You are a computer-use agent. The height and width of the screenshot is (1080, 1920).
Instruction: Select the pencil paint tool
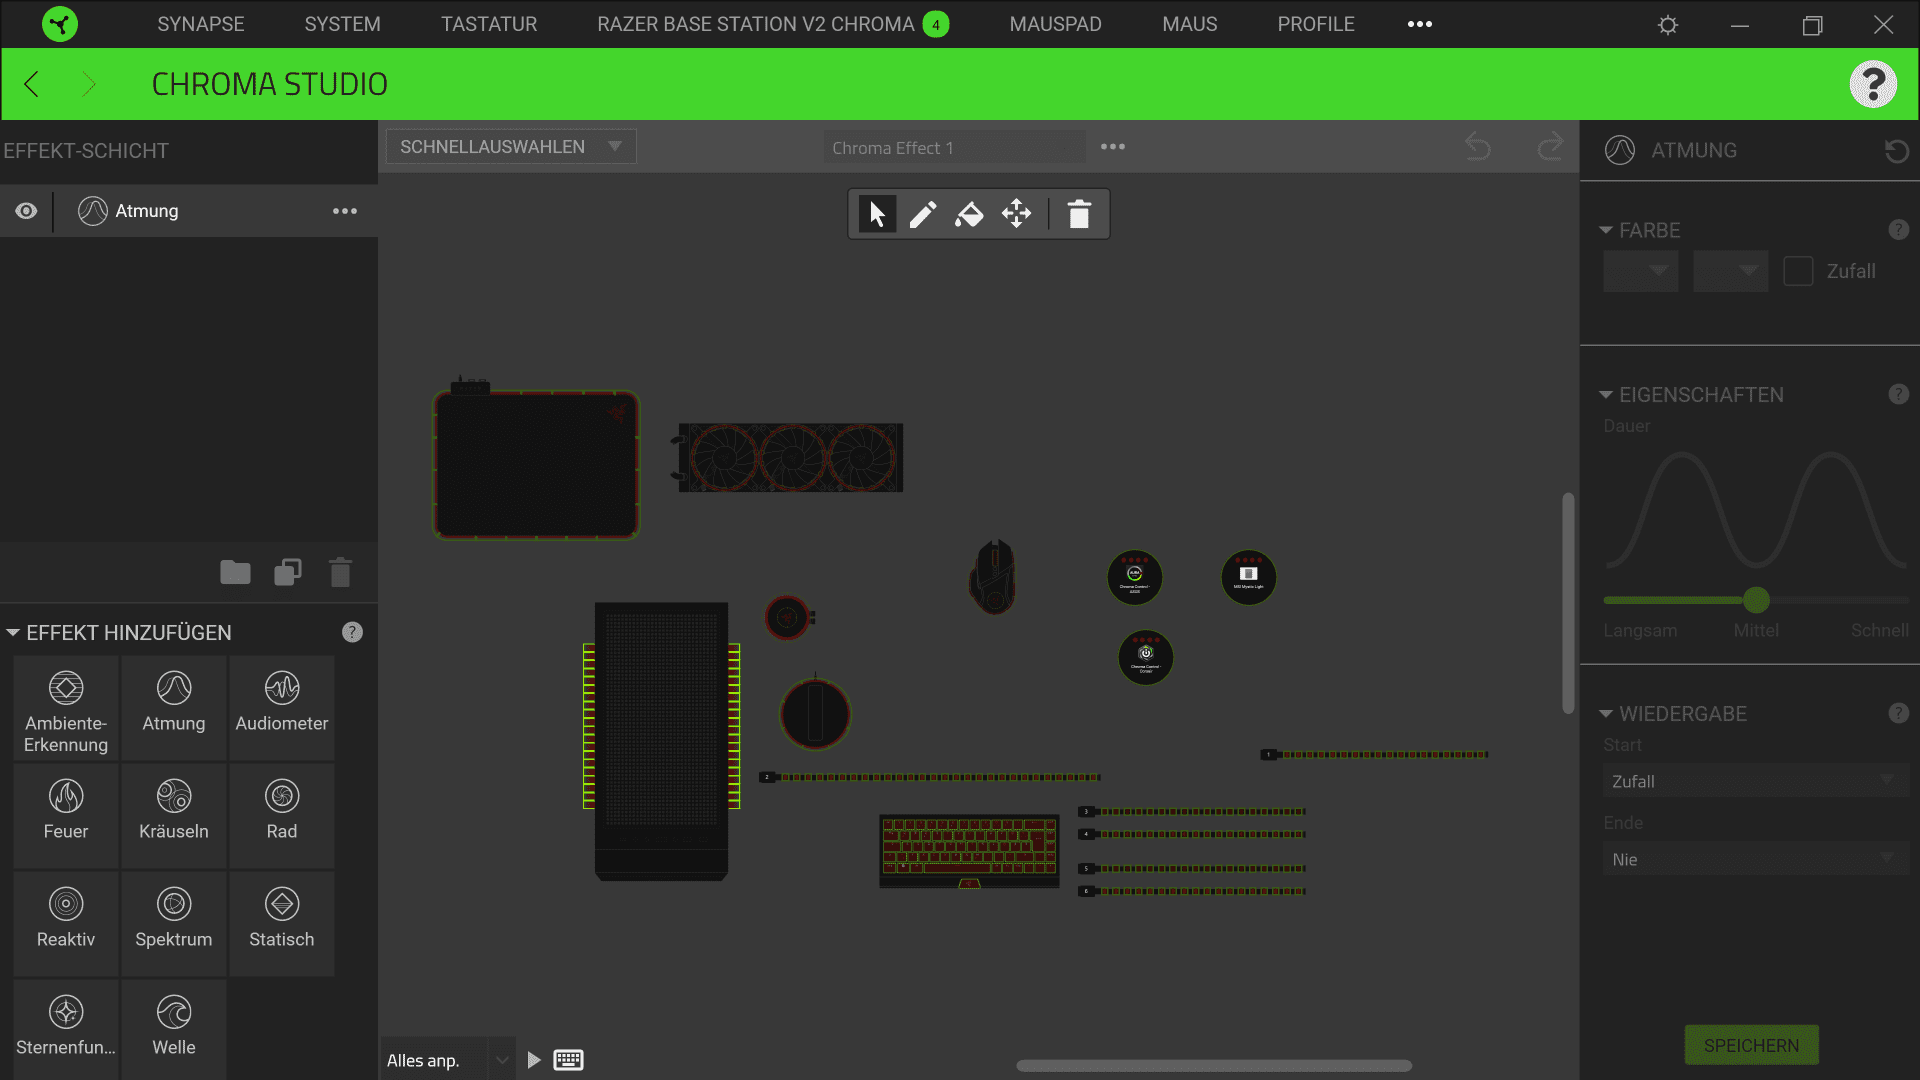[923, 214]
